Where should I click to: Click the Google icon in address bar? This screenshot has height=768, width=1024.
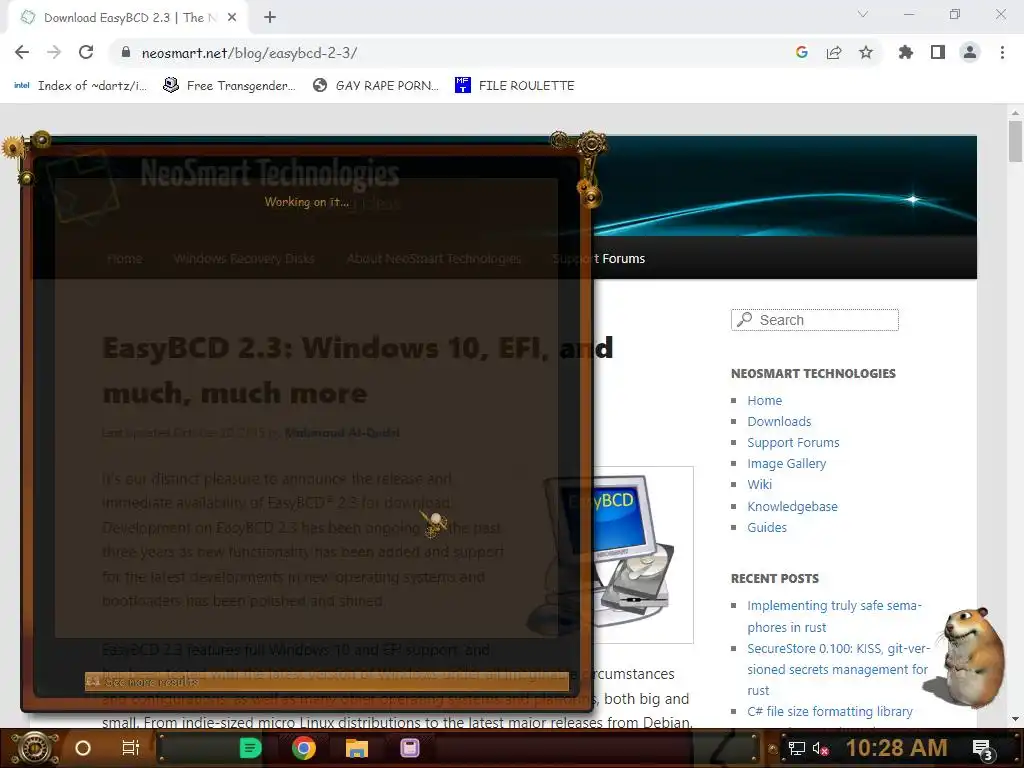pos(801,52)
